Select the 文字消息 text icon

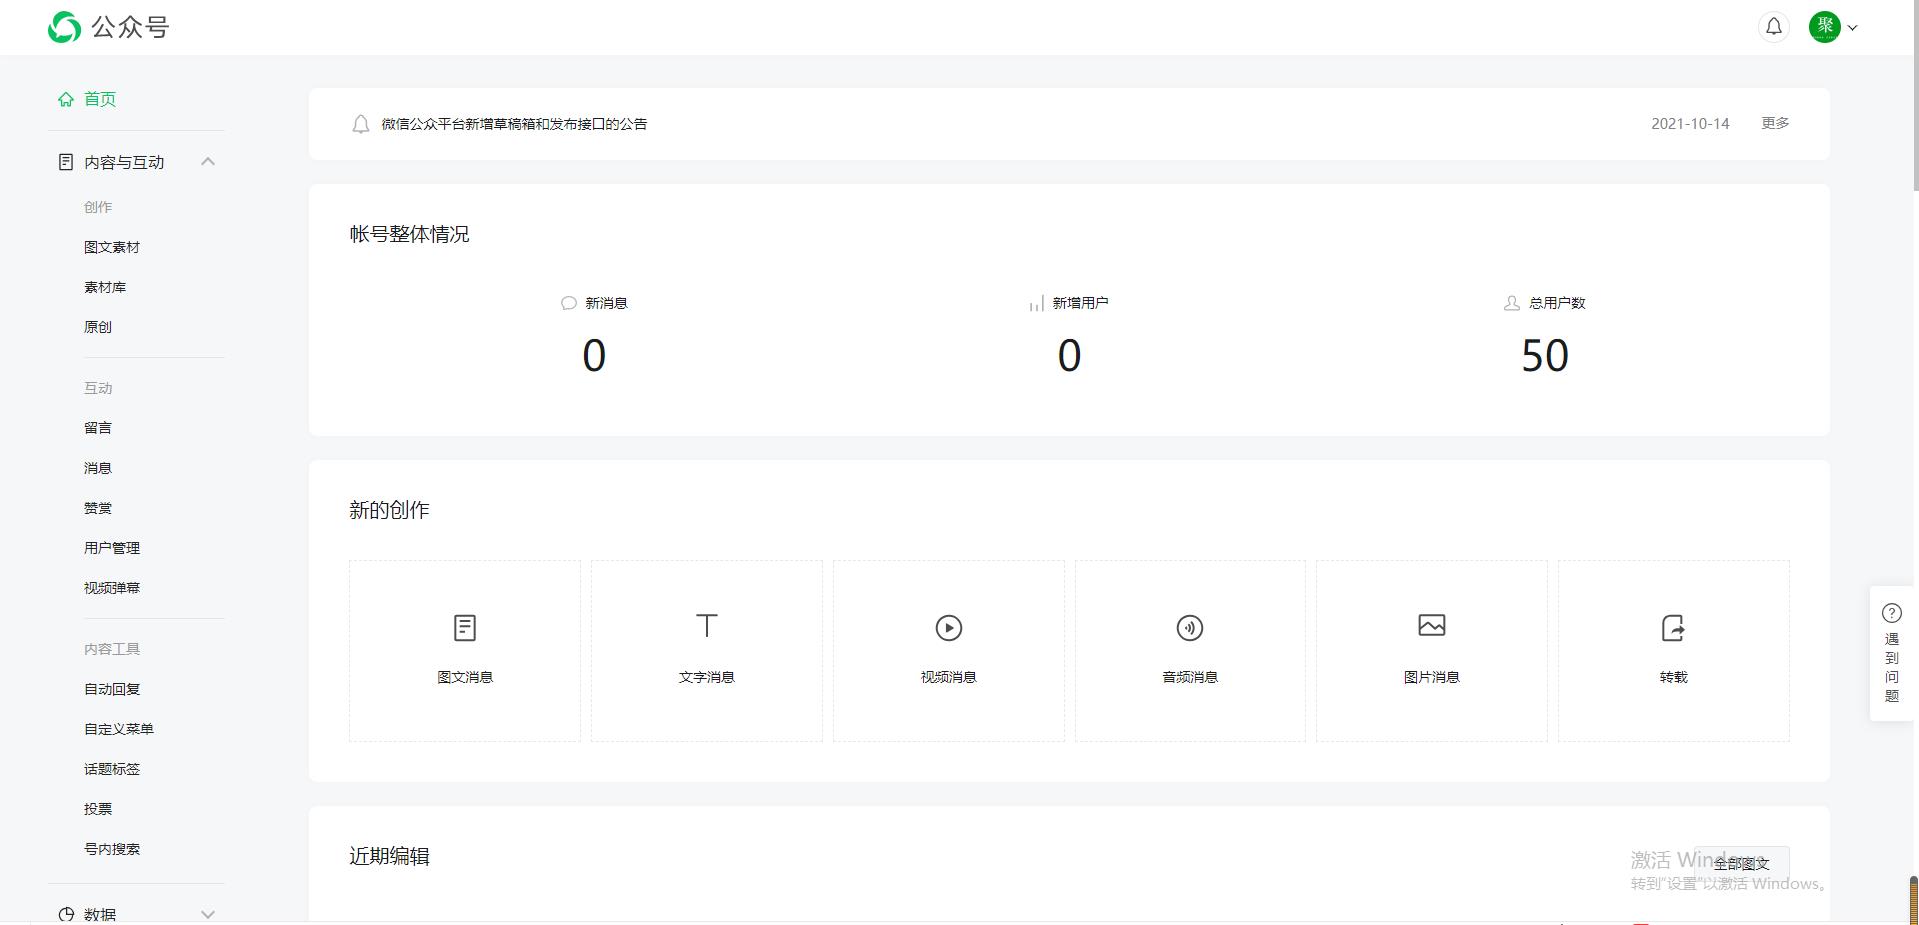pos(707,627)
